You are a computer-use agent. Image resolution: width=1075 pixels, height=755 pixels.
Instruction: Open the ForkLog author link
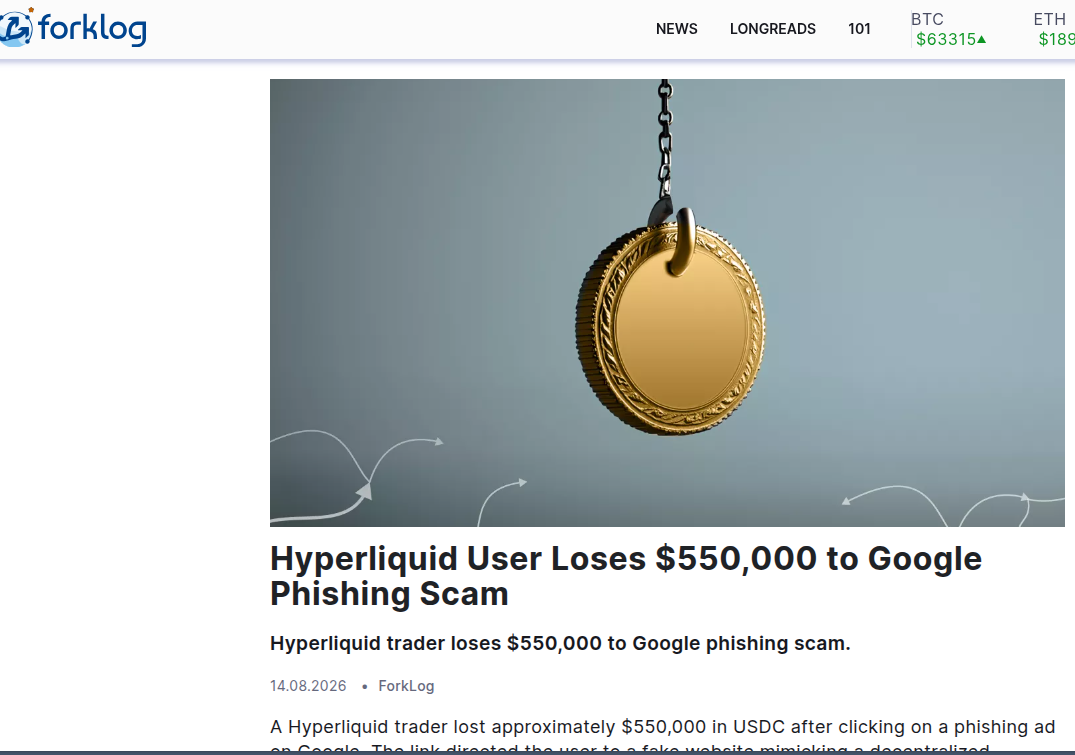point(406,686)
